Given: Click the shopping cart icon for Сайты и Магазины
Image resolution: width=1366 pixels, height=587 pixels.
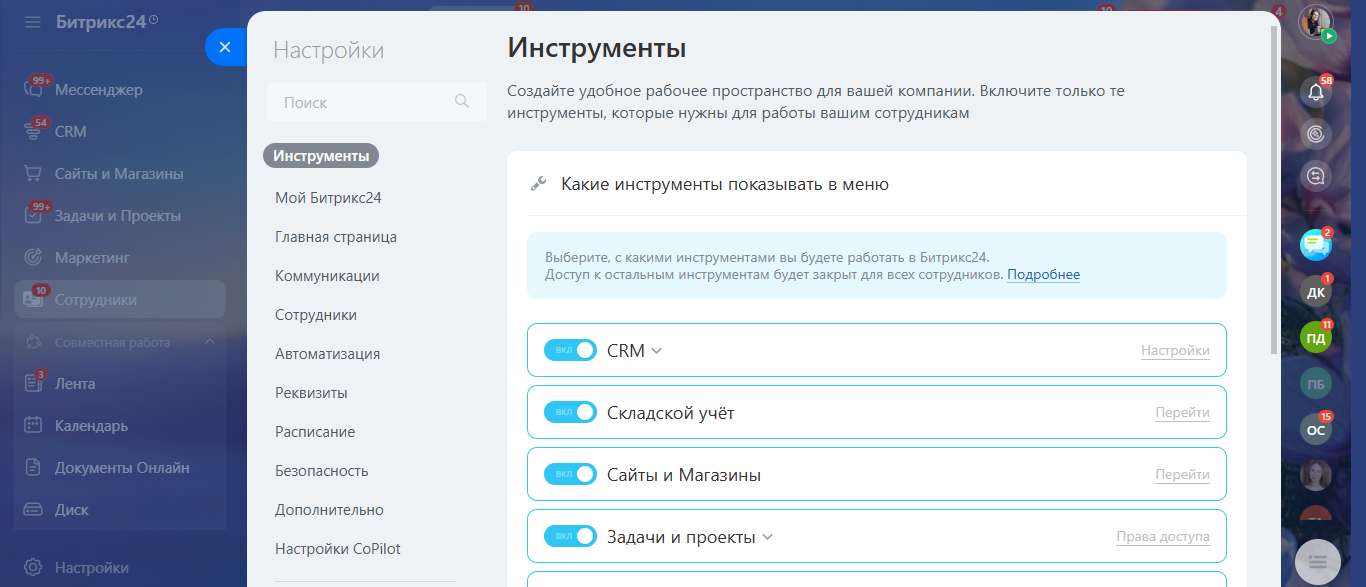Looking at the screenshot, I should [x=33, y=174].
